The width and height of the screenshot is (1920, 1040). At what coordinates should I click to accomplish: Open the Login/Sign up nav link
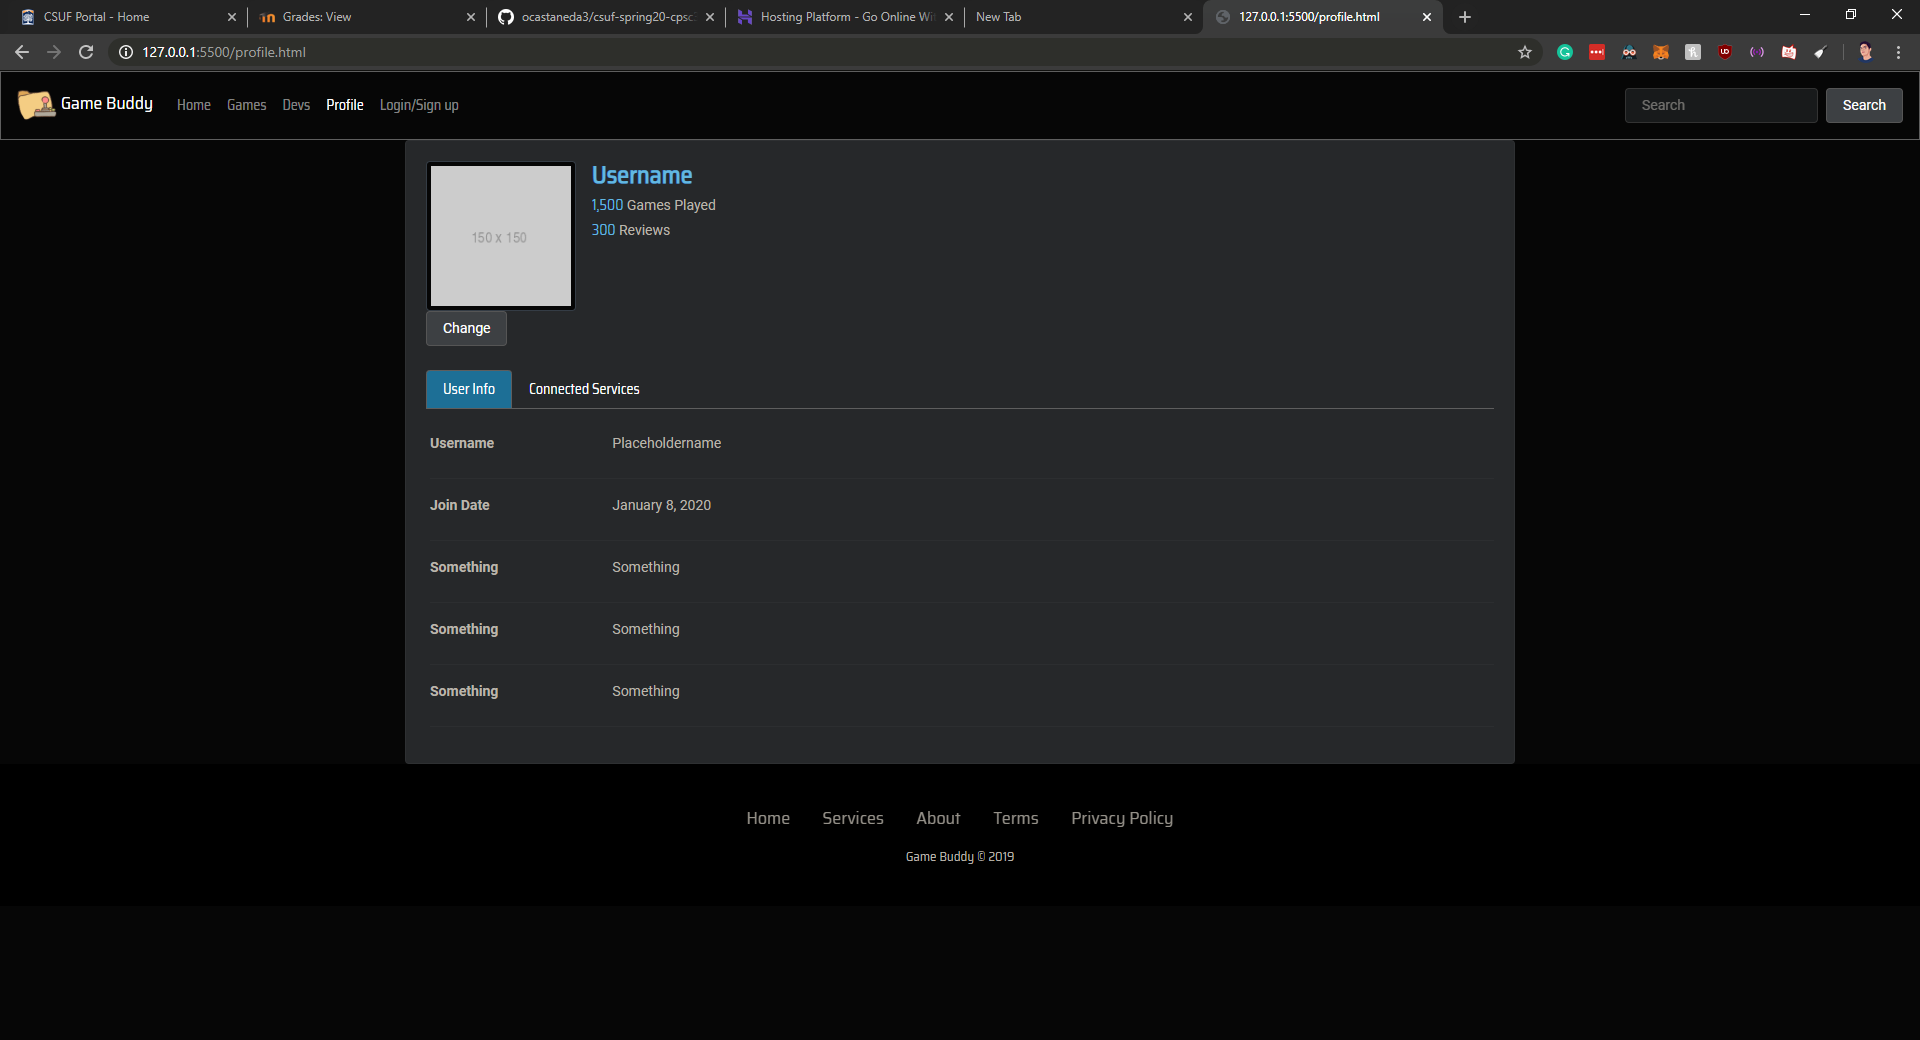pyautogui.click(x=419, y=105)
